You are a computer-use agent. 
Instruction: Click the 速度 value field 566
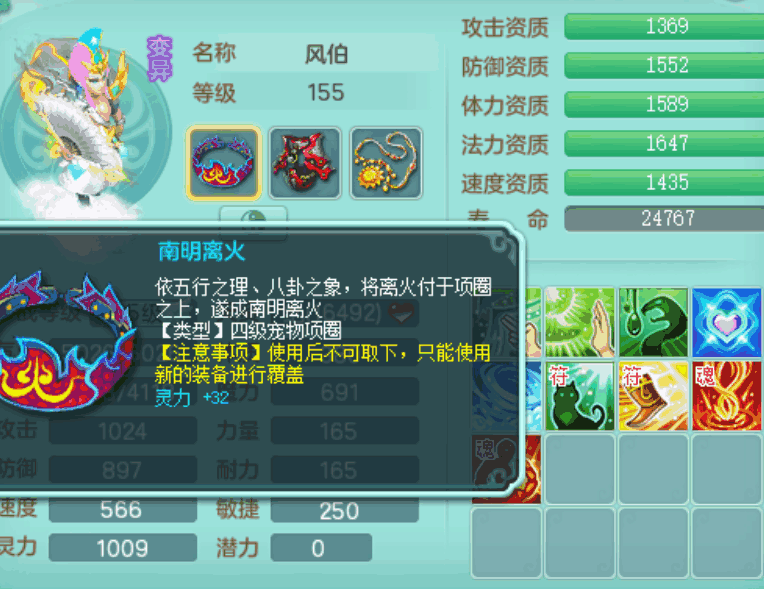[123, 510]
